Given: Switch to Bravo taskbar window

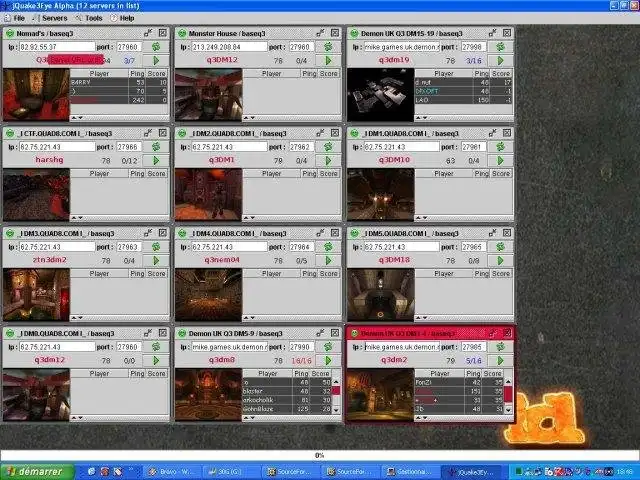Looking at the screenshot, I should point(171,472).
